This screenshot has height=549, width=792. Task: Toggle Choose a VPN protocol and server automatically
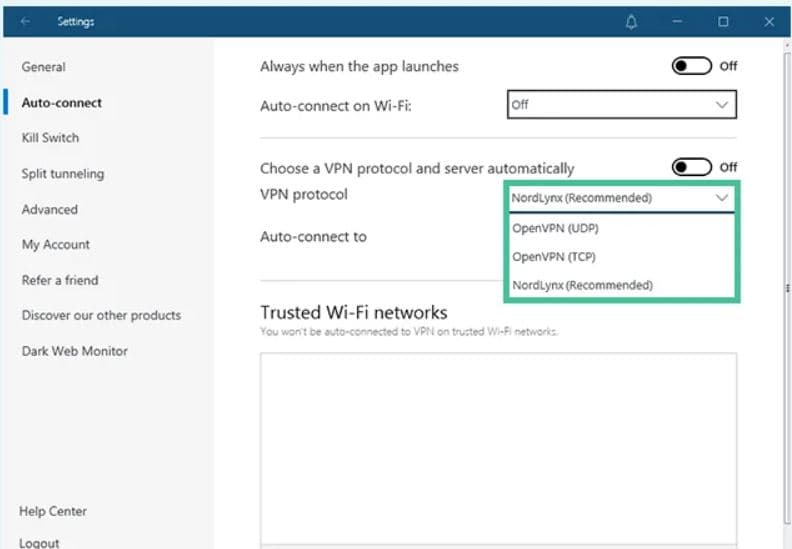[x=691, y=167]
